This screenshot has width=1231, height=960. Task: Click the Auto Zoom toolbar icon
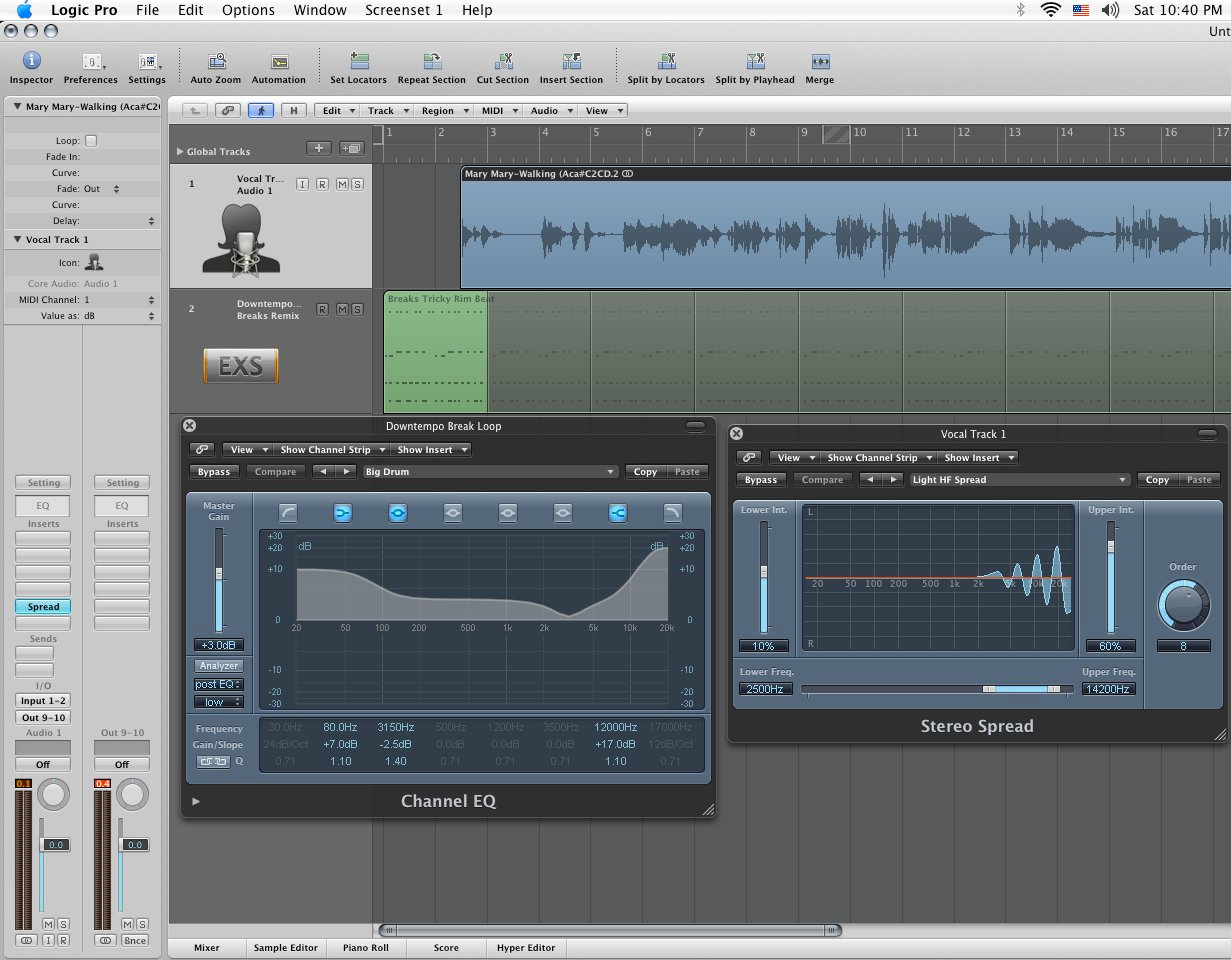point(215,62)
